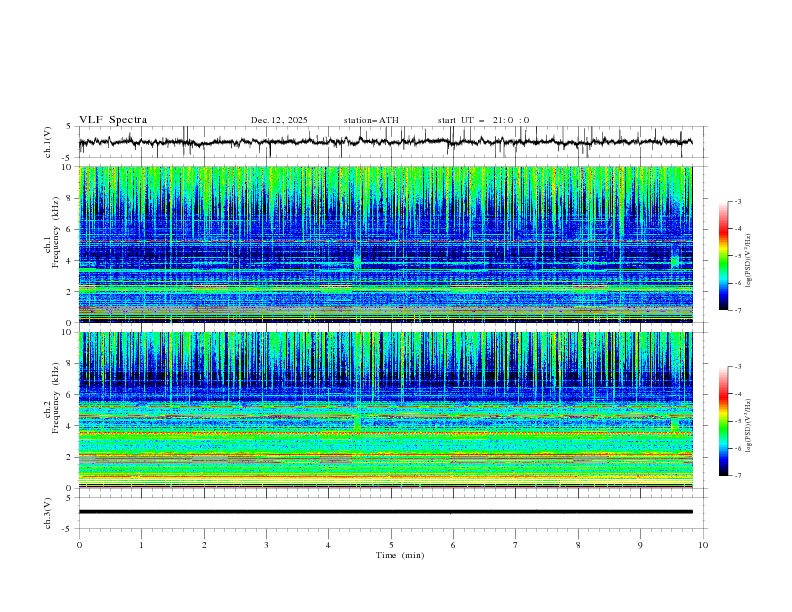Click time axis tick label "7"
This screenshot has width=792, height=612.
point(516,545)
